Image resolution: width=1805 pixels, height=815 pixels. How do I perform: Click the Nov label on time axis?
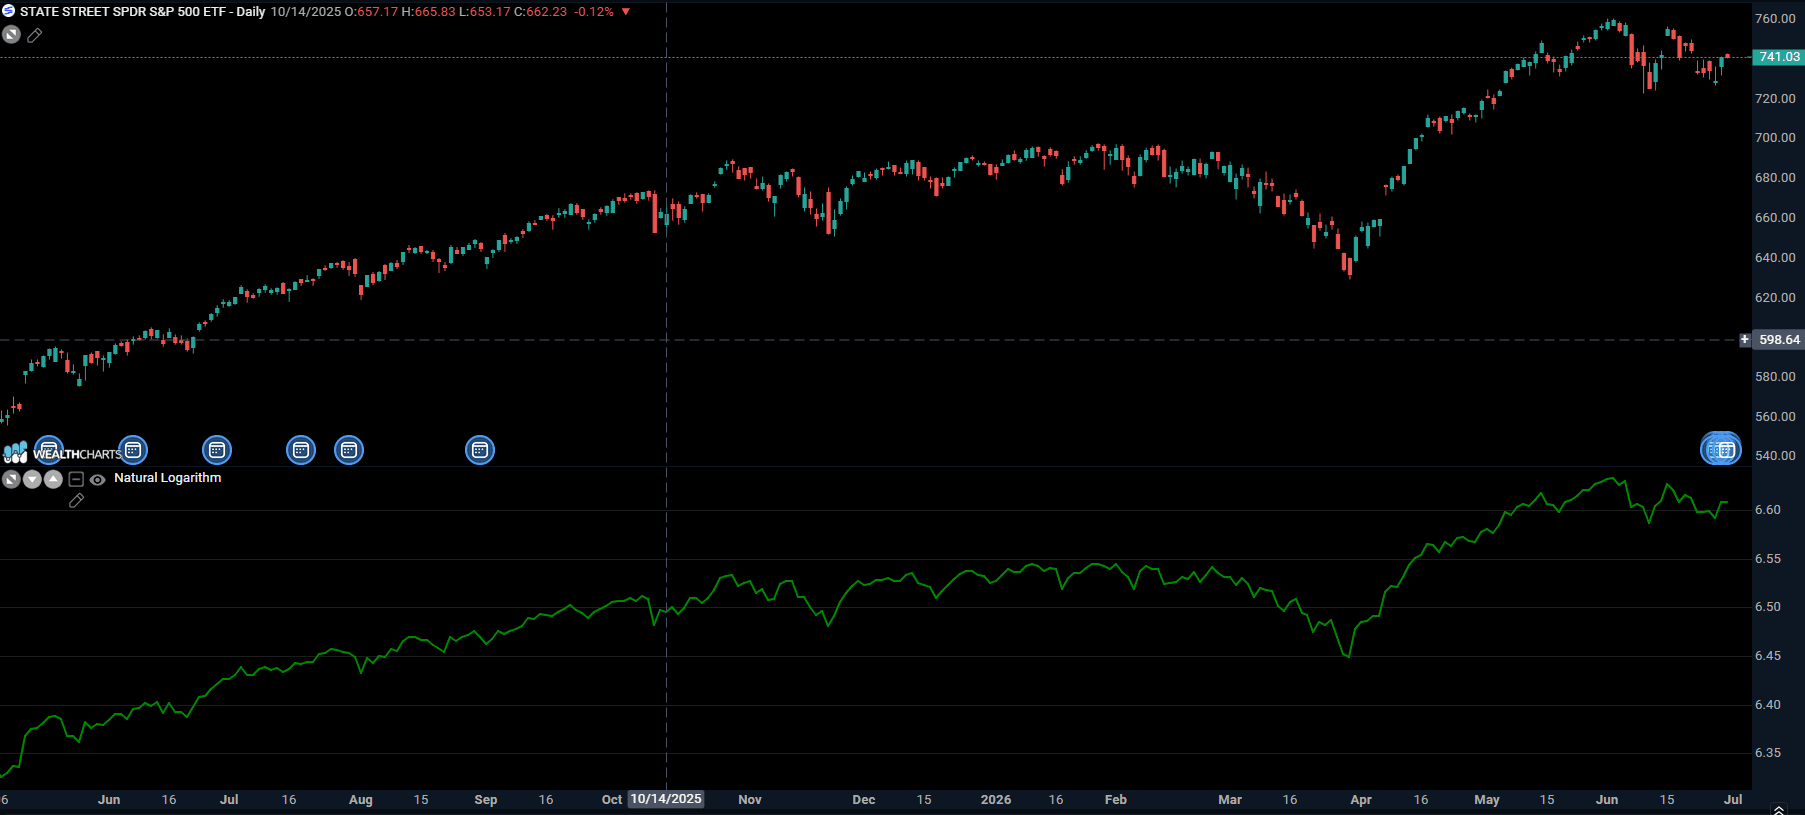[750, 800]
